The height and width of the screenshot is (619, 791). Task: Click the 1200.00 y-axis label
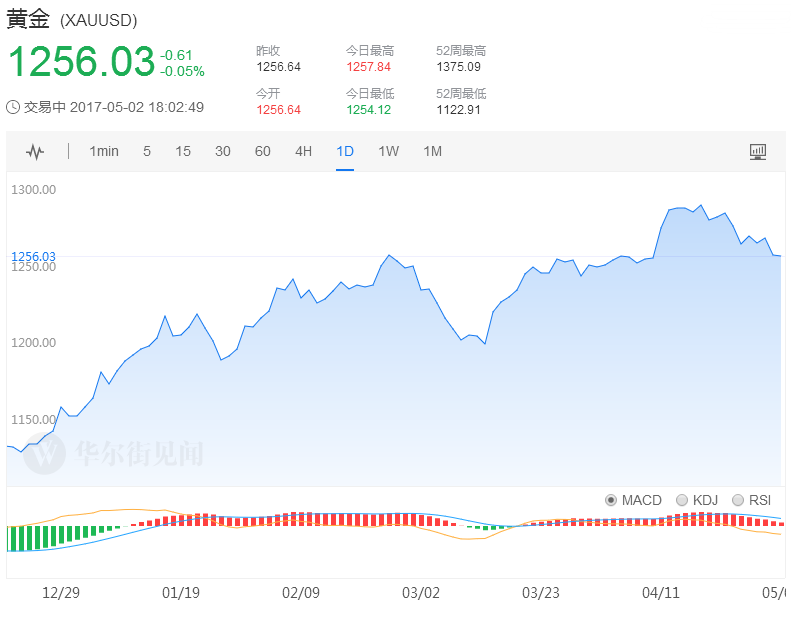click(33, 343)
